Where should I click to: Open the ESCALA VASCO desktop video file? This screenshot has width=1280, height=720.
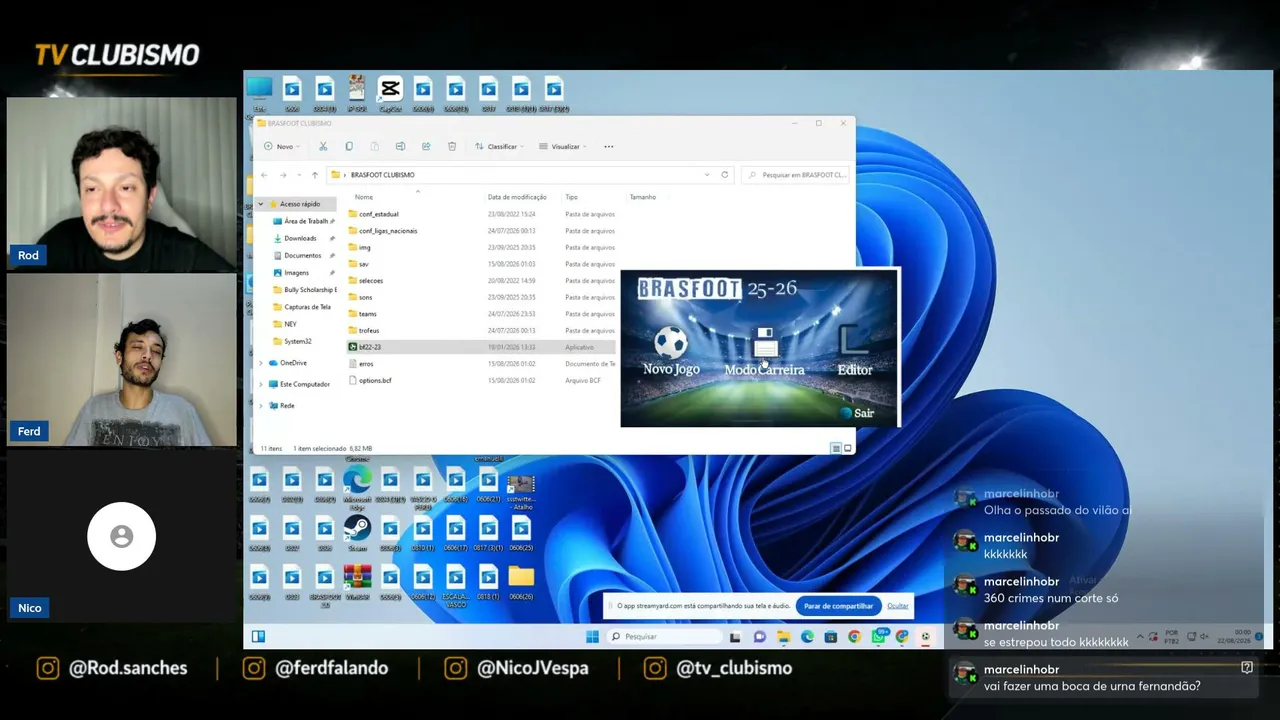click(455, 584)
